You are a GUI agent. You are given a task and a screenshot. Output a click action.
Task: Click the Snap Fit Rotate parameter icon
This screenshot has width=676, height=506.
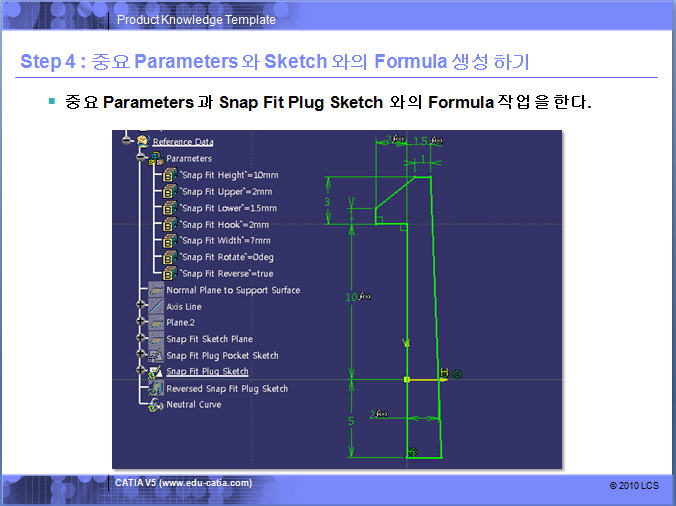point(169,257)
